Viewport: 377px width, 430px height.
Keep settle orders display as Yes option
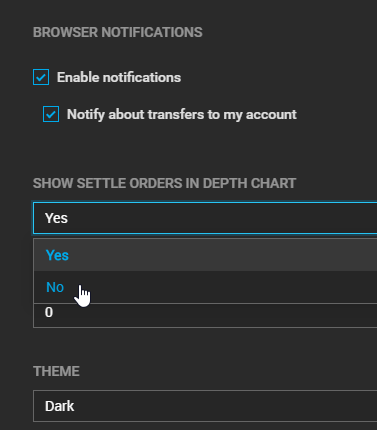(x=206, y=255)
